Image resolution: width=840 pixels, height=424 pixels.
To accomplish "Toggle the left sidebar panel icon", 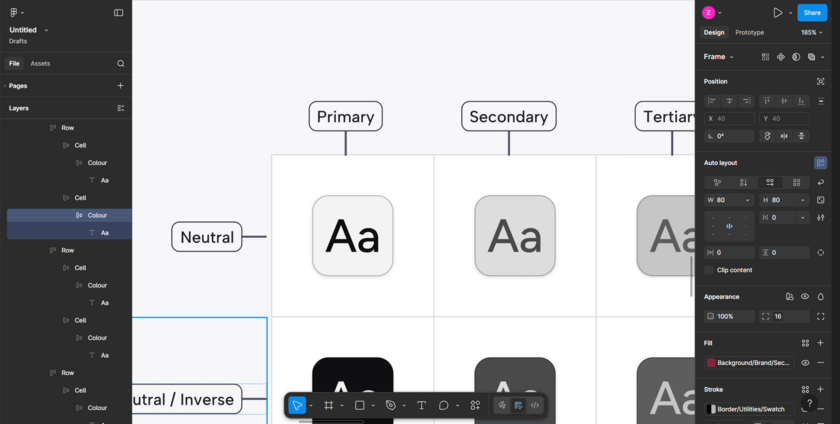I will click(118, 13).
